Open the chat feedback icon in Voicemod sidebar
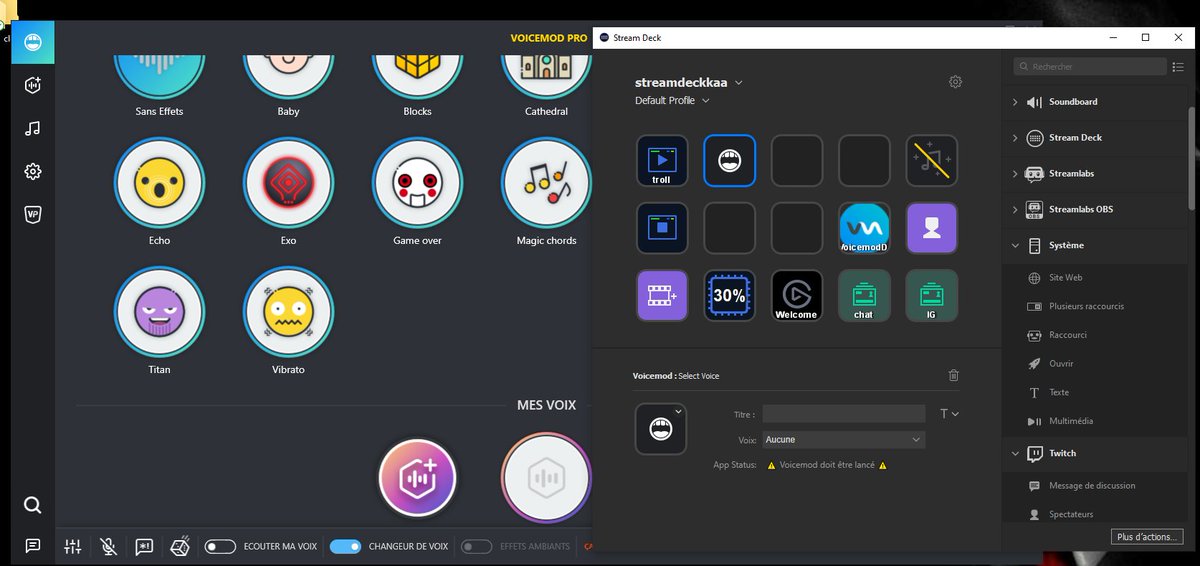This screenshot has width=1200, height=566. click(33, 545)
